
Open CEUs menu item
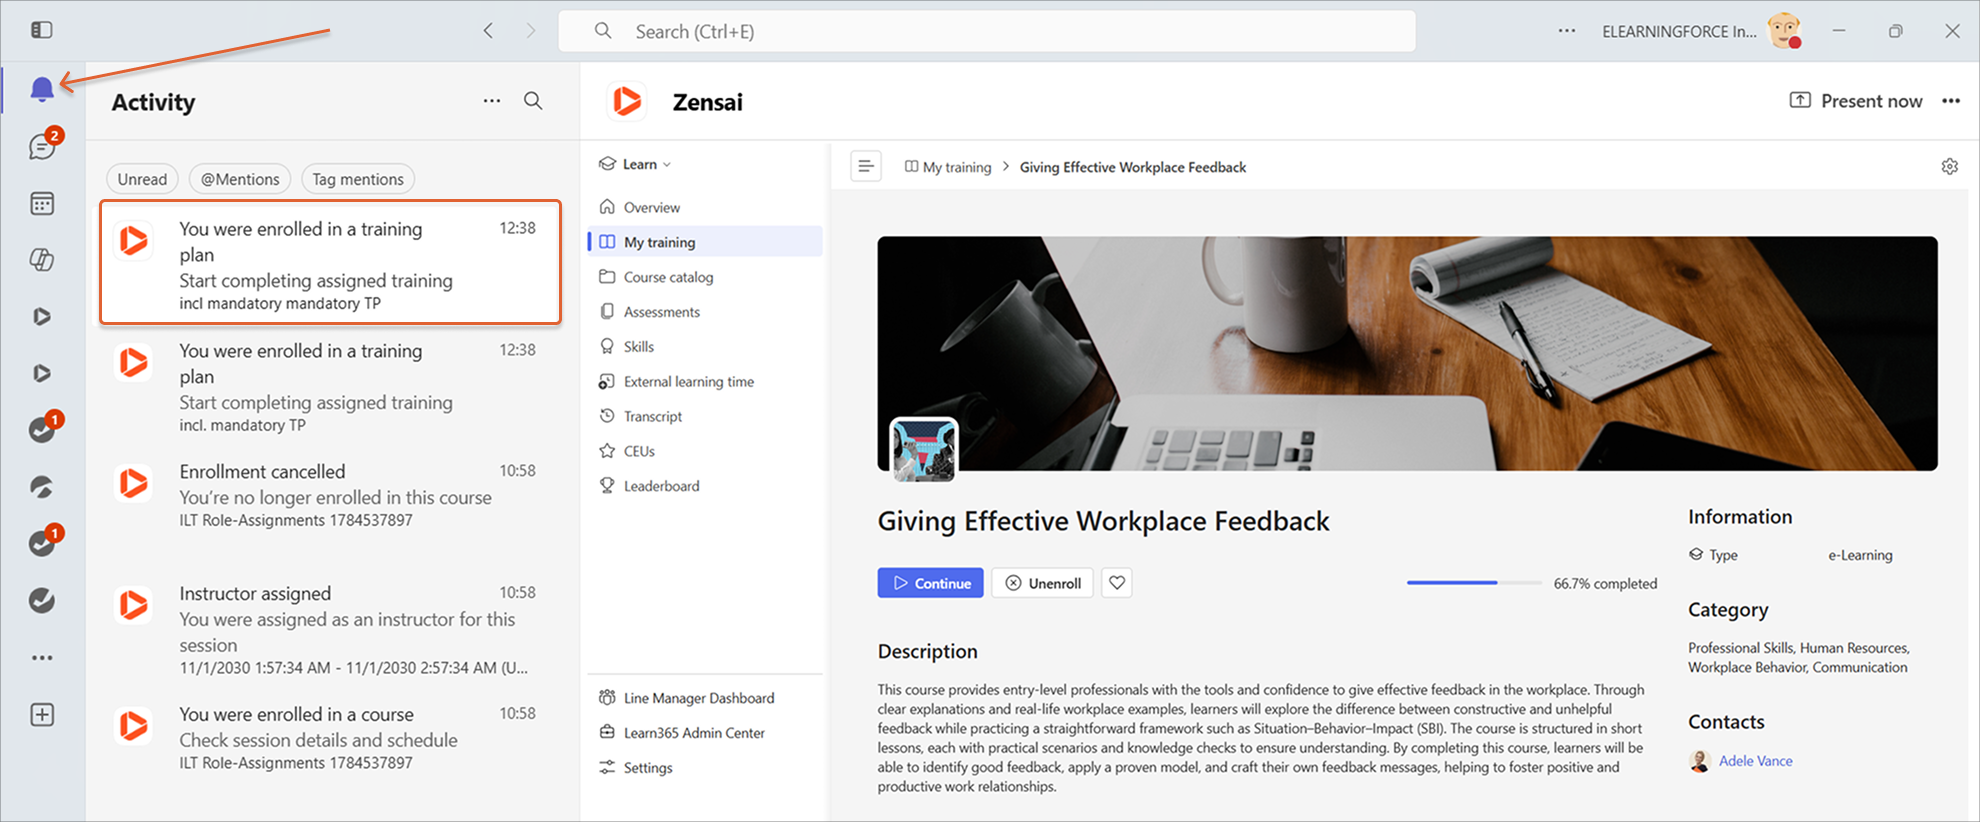tap(705, 451)
